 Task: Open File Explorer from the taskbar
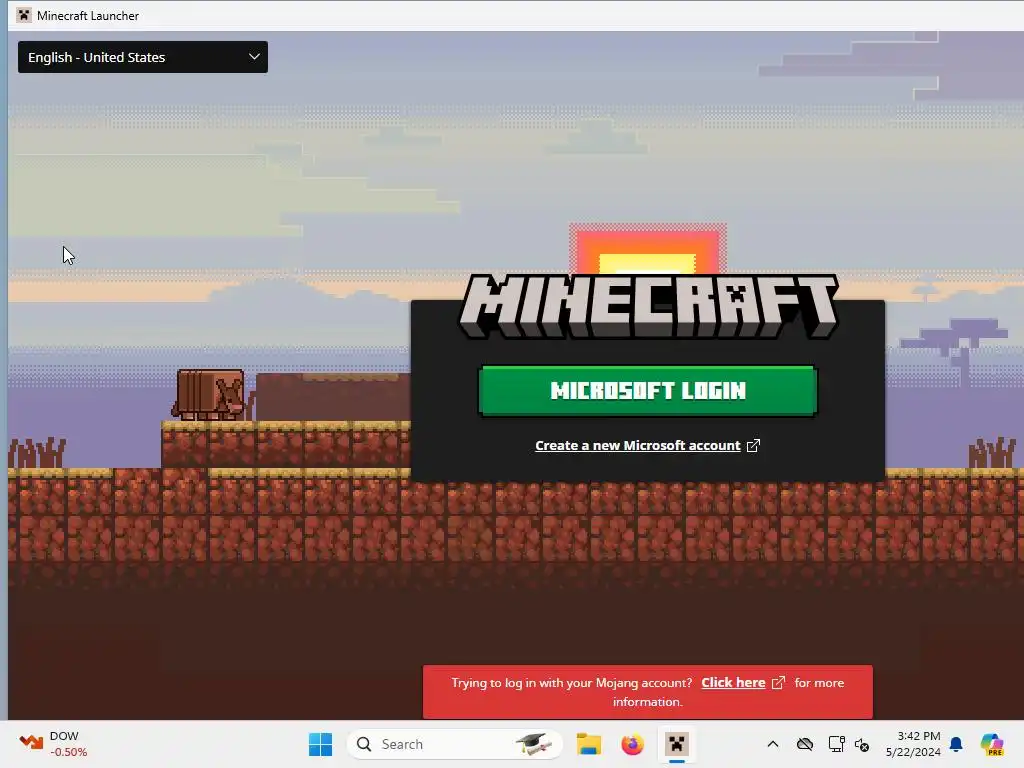588,744
